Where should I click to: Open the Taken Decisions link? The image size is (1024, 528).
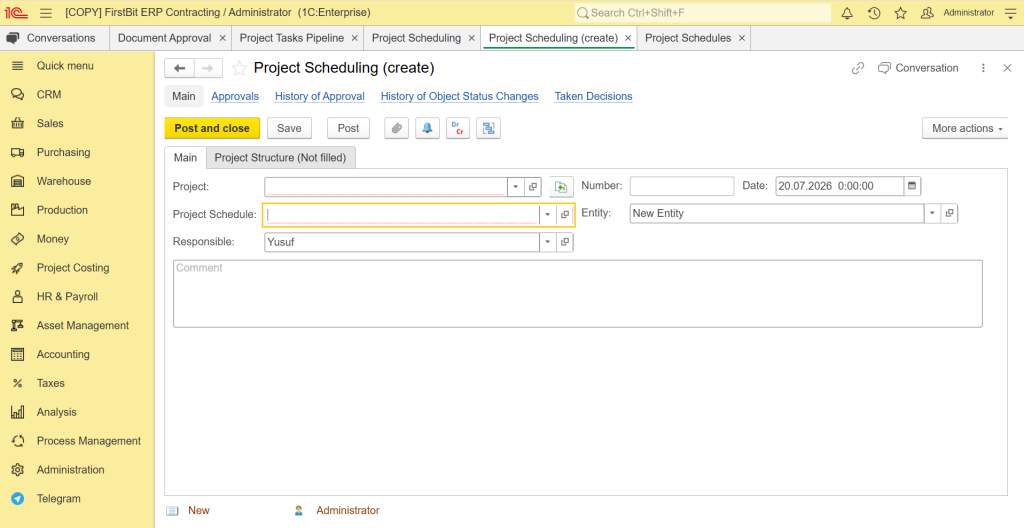point(594,96)
